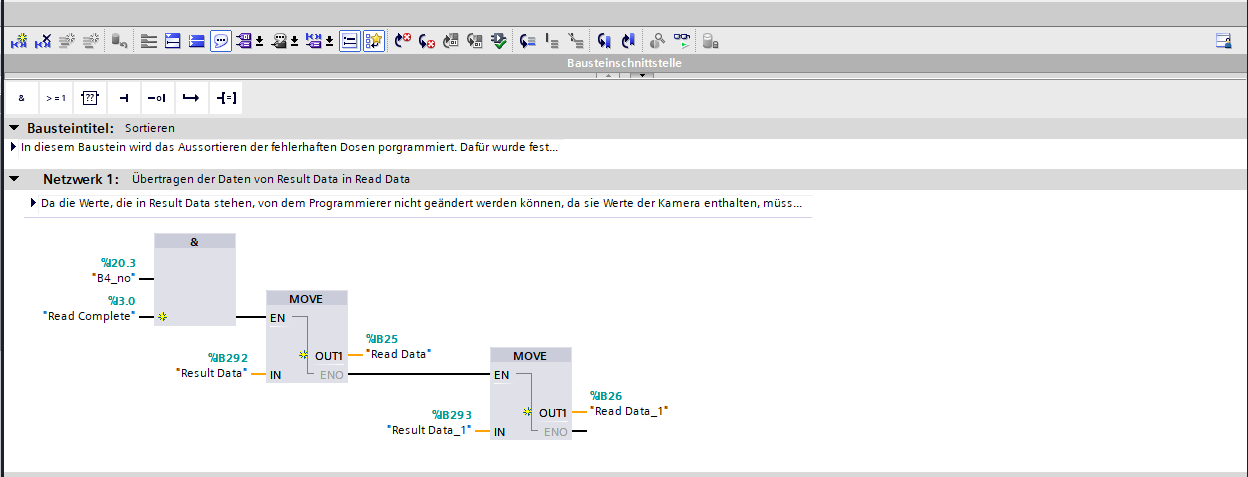Open the Bausteinschnittstelle bar
Viewport: 1248px width, 477px height.
(624, 63)
